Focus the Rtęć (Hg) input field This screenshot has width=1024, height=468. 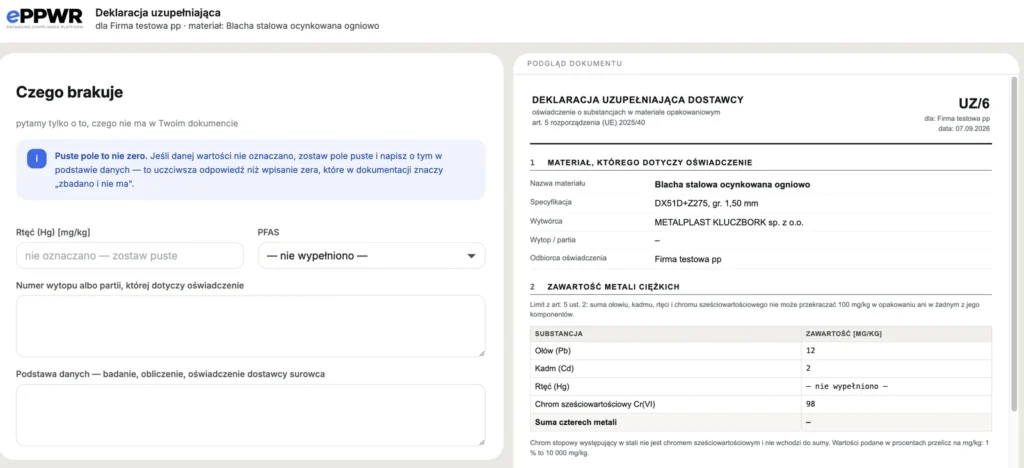pyautogui.click(x=130, y=256)
